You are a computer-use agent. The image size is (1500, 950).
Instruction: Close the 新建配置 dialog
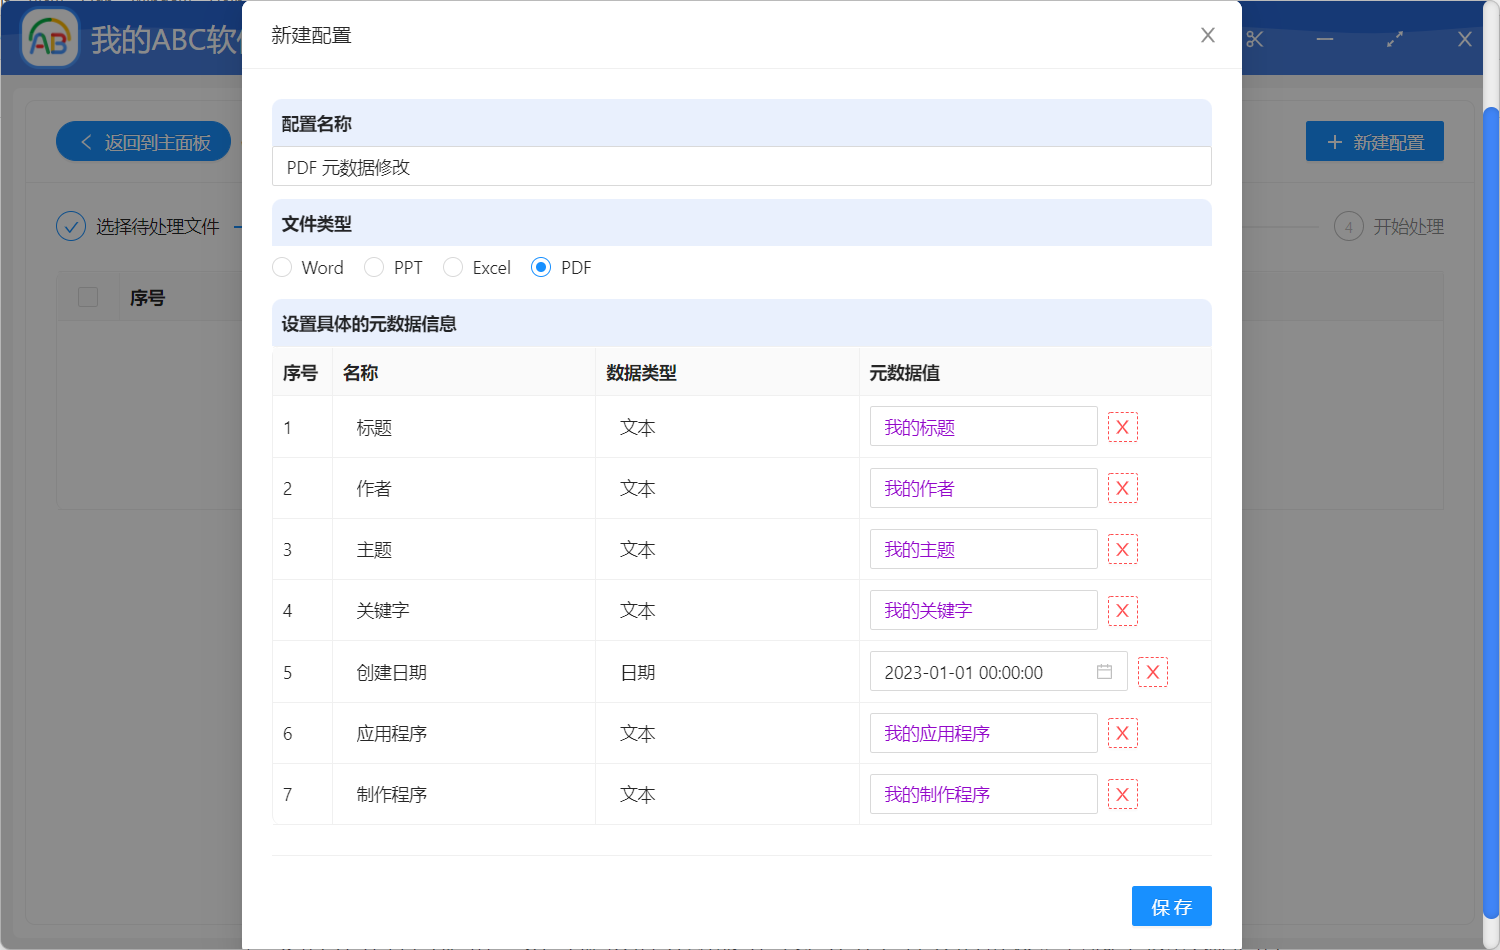coord(1207,34)
